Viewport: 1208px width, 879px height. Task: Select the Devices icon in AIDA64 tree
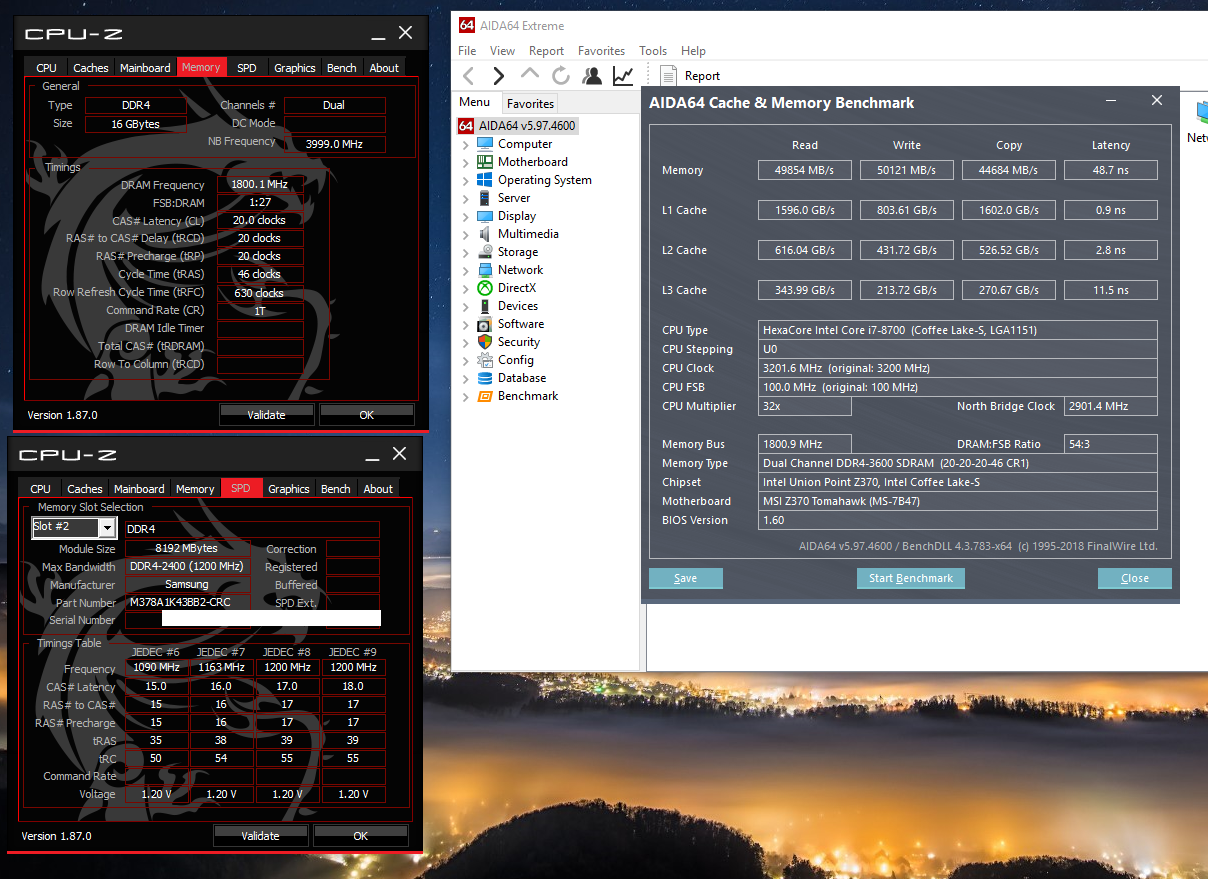pos(484,306)
